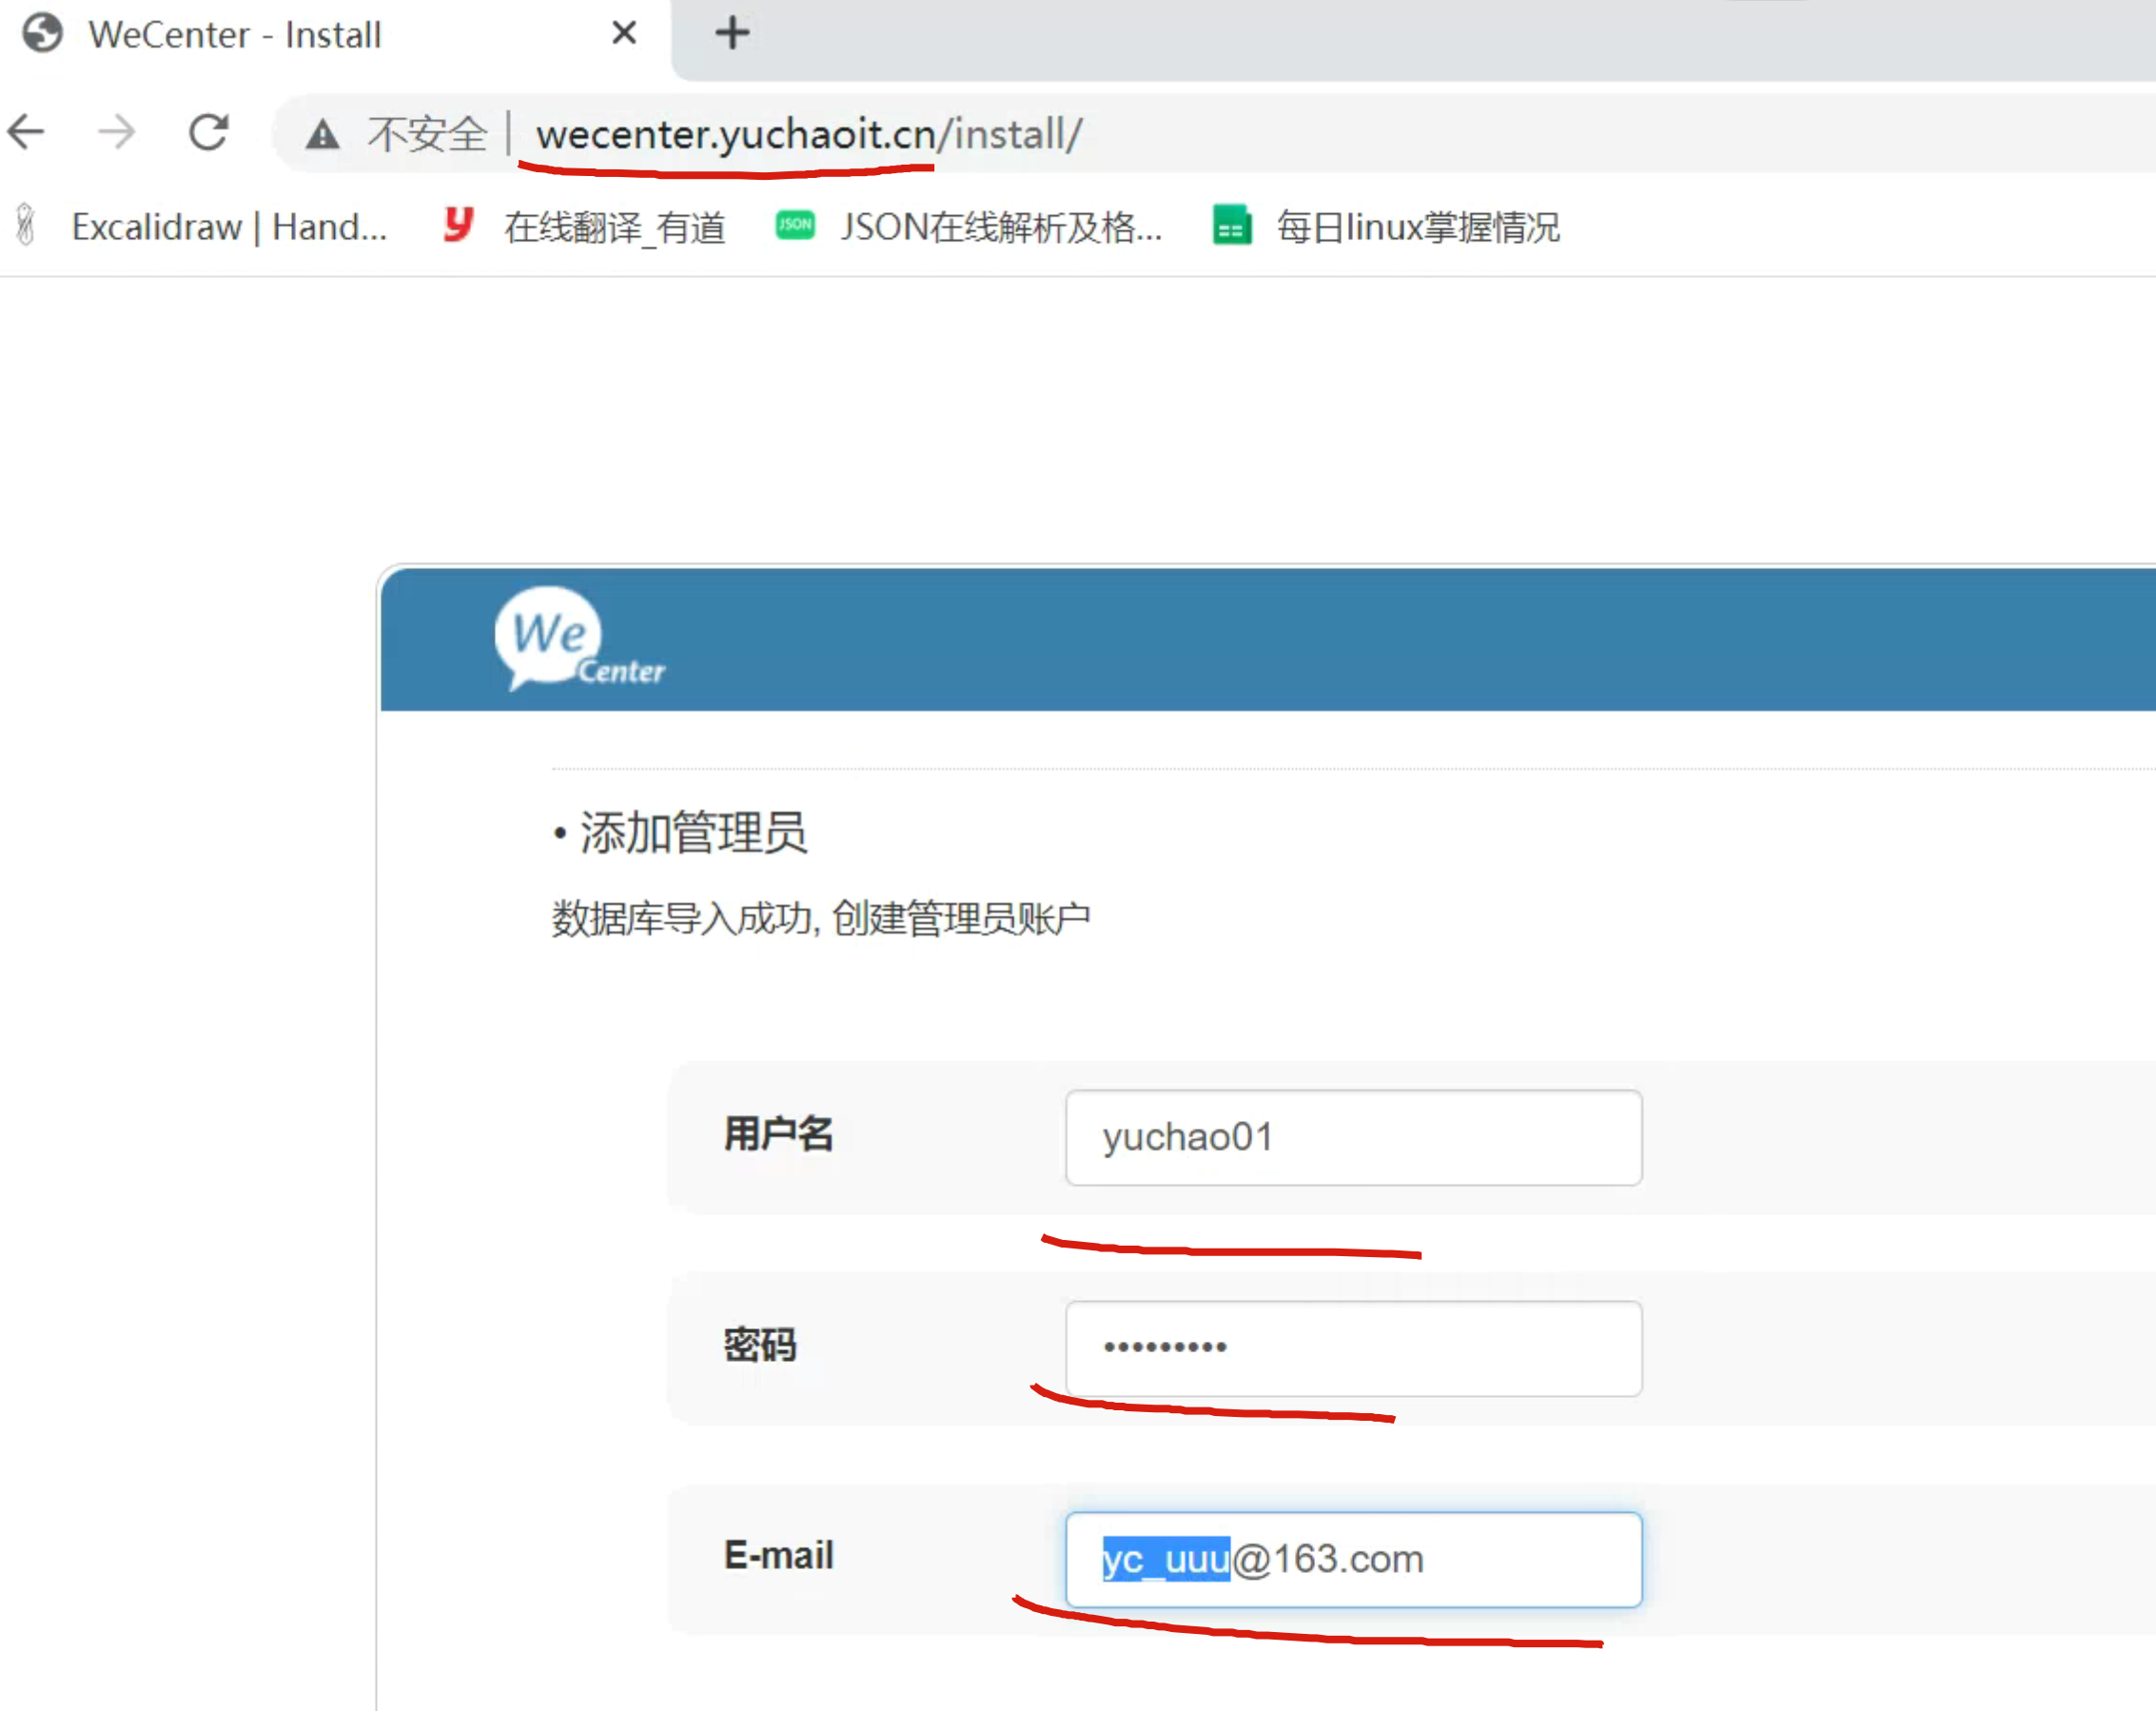Screen dimensions: 2156x1711
Task: Click the not-secure warning triangle icon
Action: coord(322,134)
